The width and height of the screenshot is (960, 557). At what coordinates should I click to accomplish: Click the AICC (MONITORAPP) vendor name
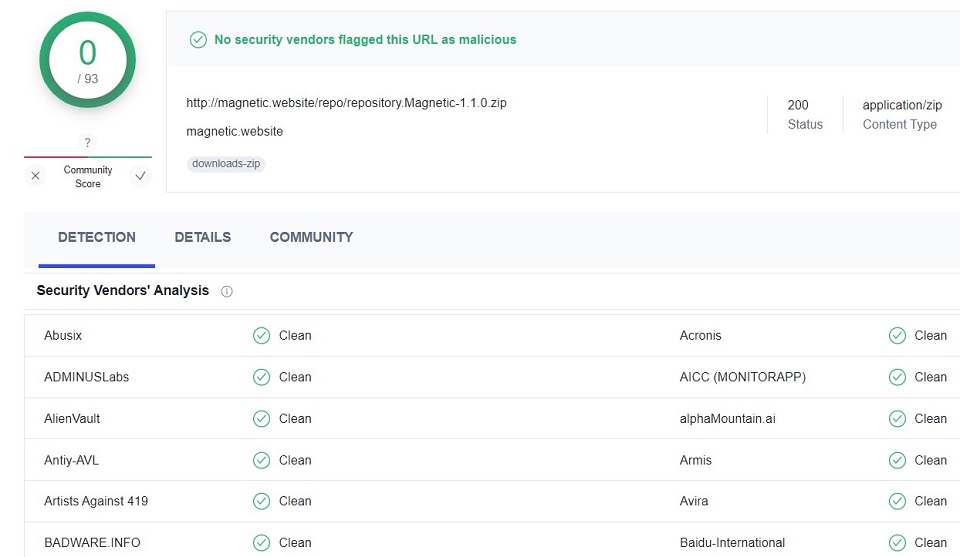point(743,377)
